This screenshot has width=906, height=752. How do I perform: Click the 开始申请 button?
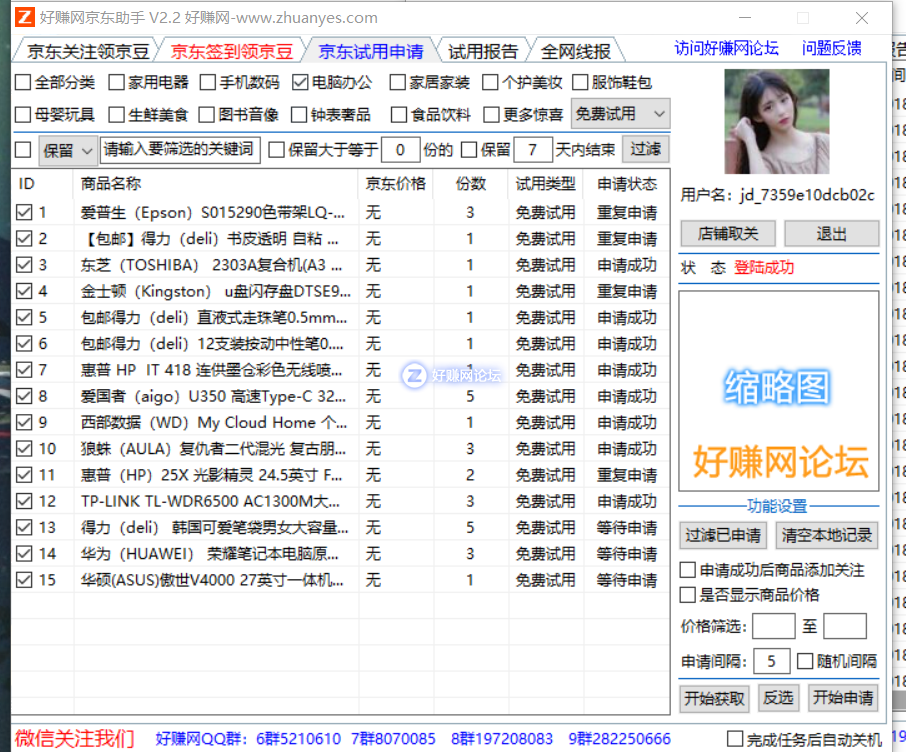(842, 699)
